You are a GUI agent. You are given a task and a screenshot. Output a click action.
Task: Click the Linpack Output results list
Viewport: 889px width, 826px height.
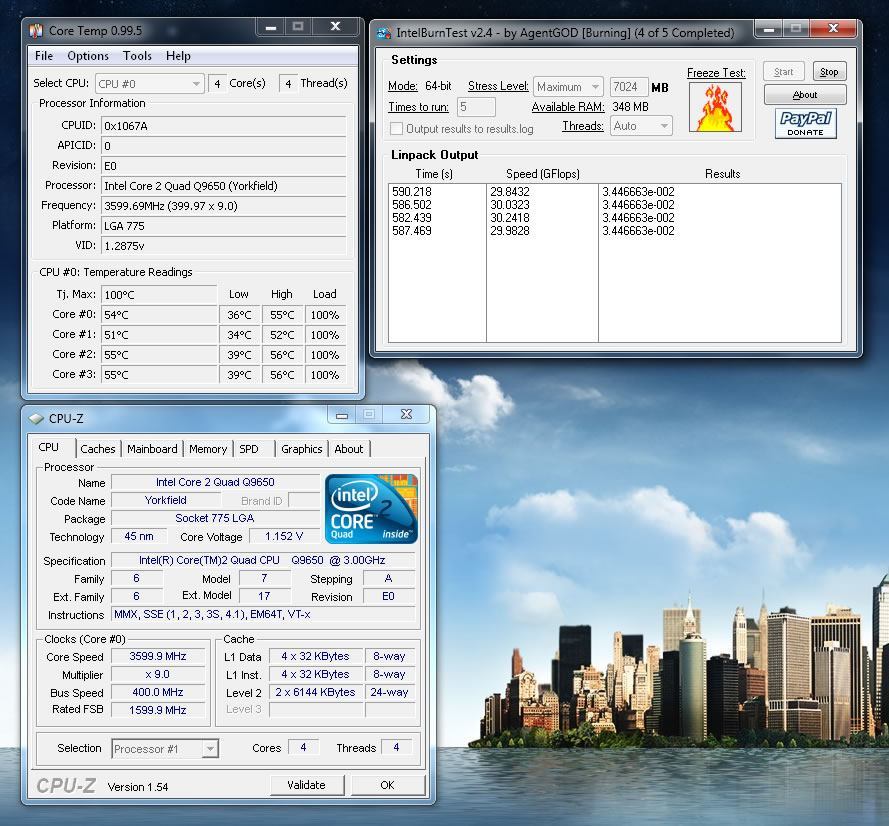pos(615,262)
